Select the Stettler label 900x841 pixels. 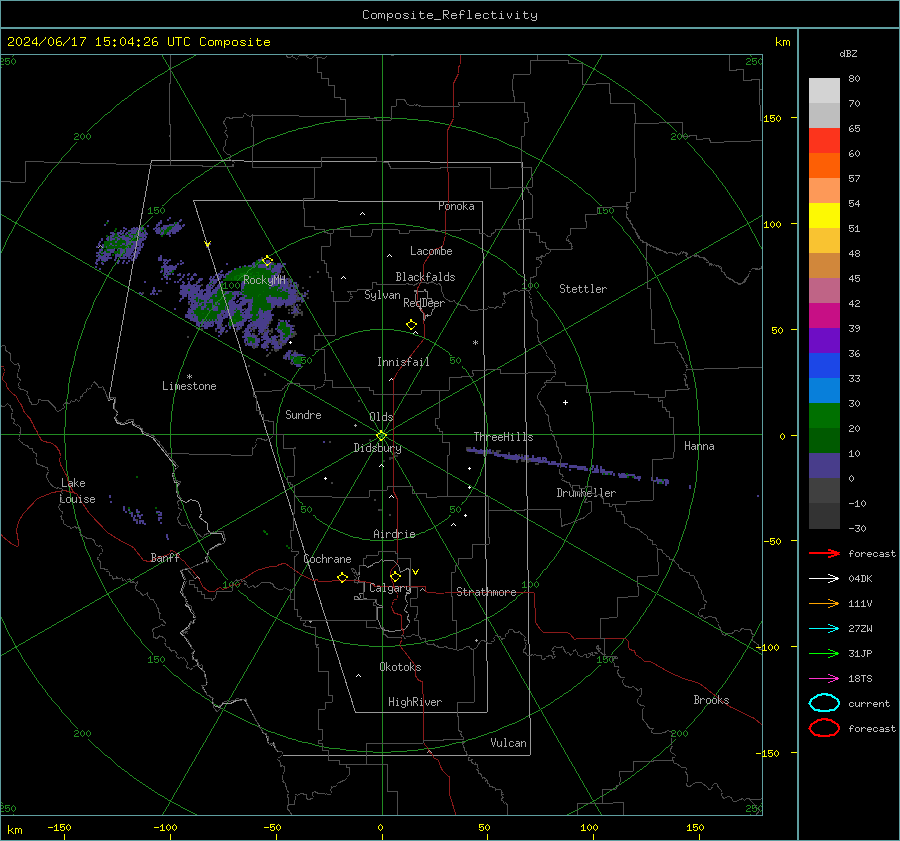click(583, 289)
